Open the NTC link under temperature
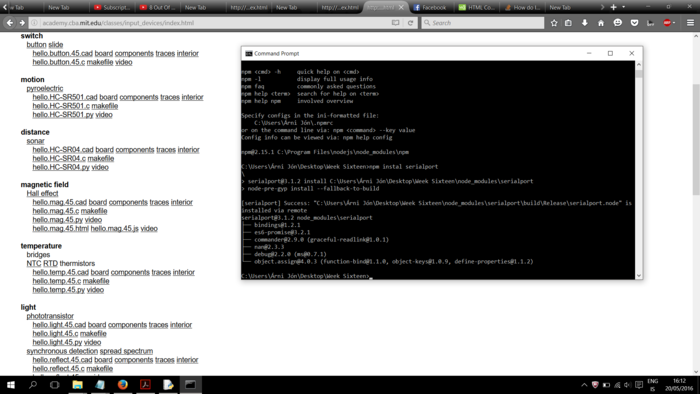Viewport: 700px width, 394px height. pos(33,263)
